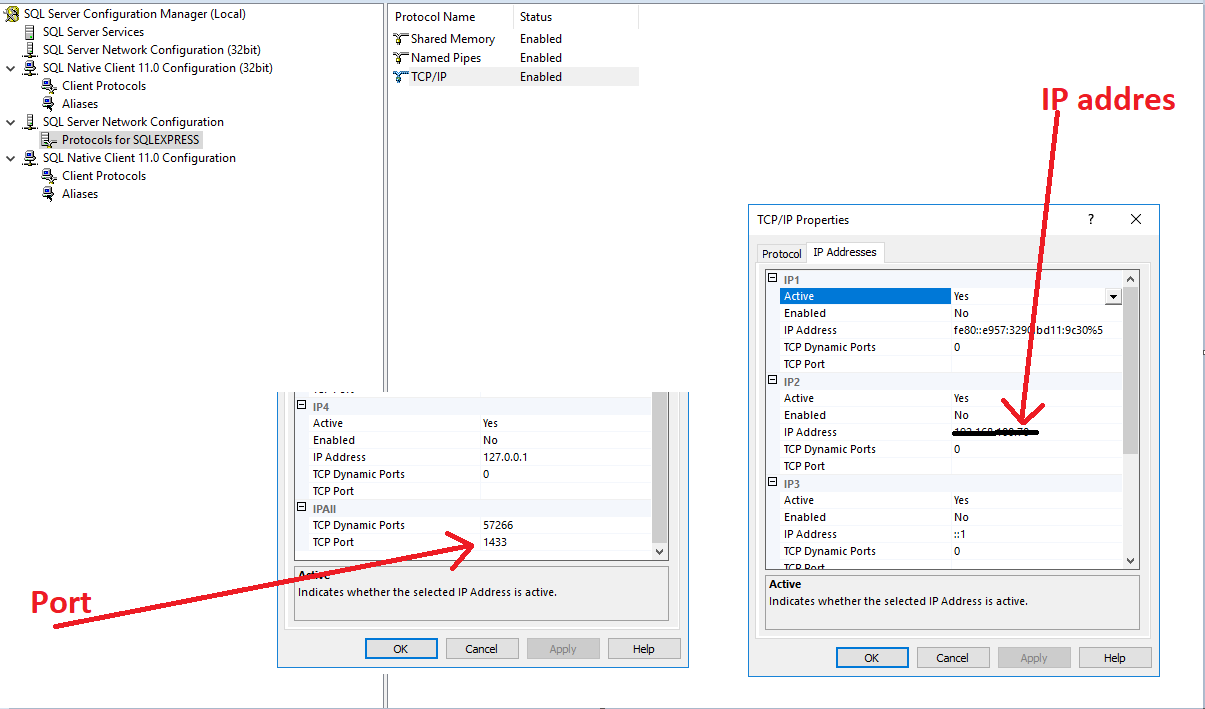Select the Protocols for SQLEXPRESS icon

[49, 140]
